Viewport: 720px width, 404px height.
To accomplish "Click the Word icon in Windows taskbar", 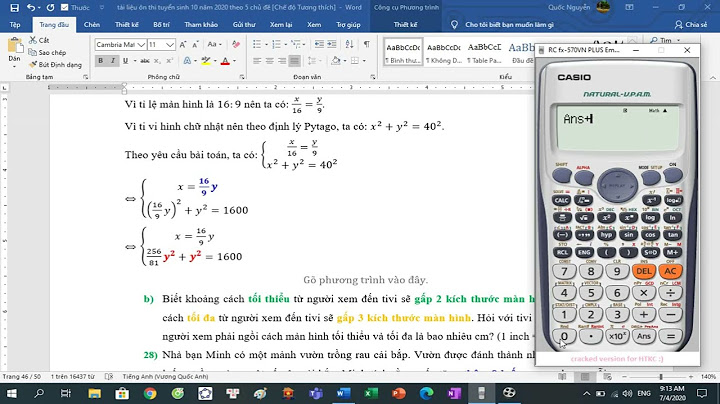I will pyautogui.click(x=343, y=393).
